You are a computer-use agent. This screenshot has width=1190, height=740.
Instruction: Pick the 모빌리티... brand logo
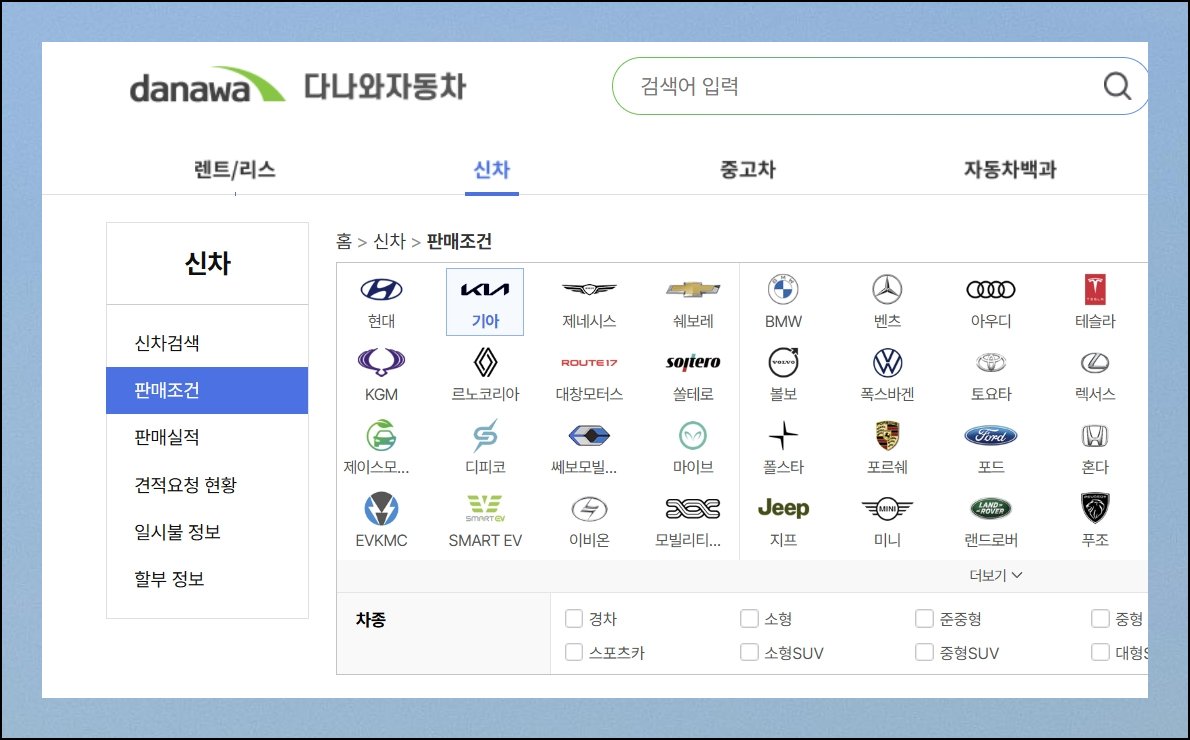pyautogui.click(x=693, y=508)
